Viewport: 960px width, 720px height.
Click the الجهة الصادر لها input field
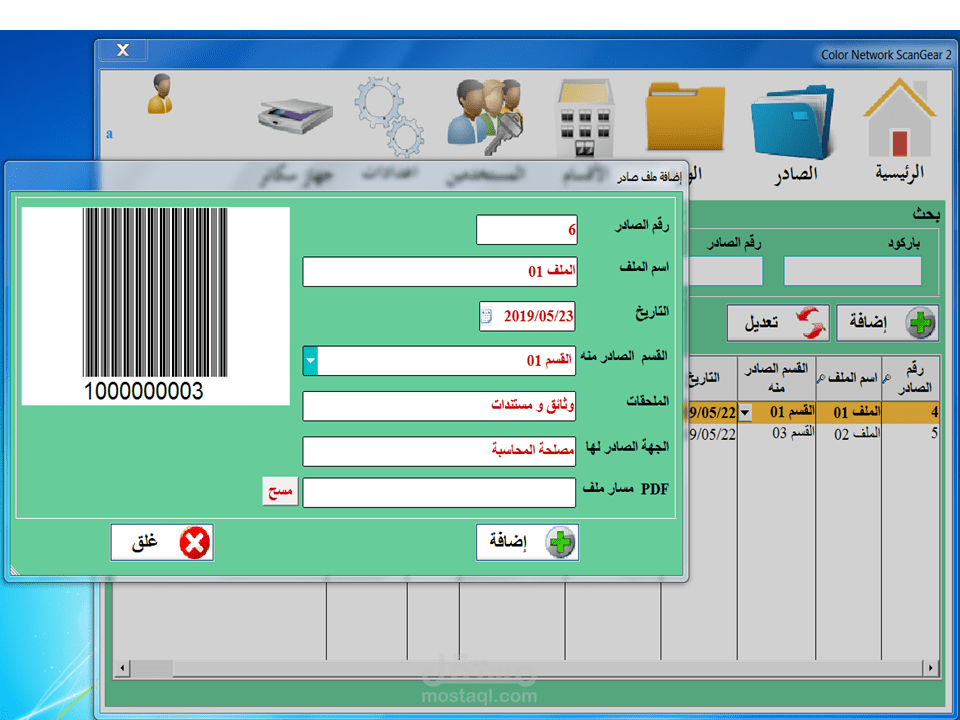[x=439, y=451]
